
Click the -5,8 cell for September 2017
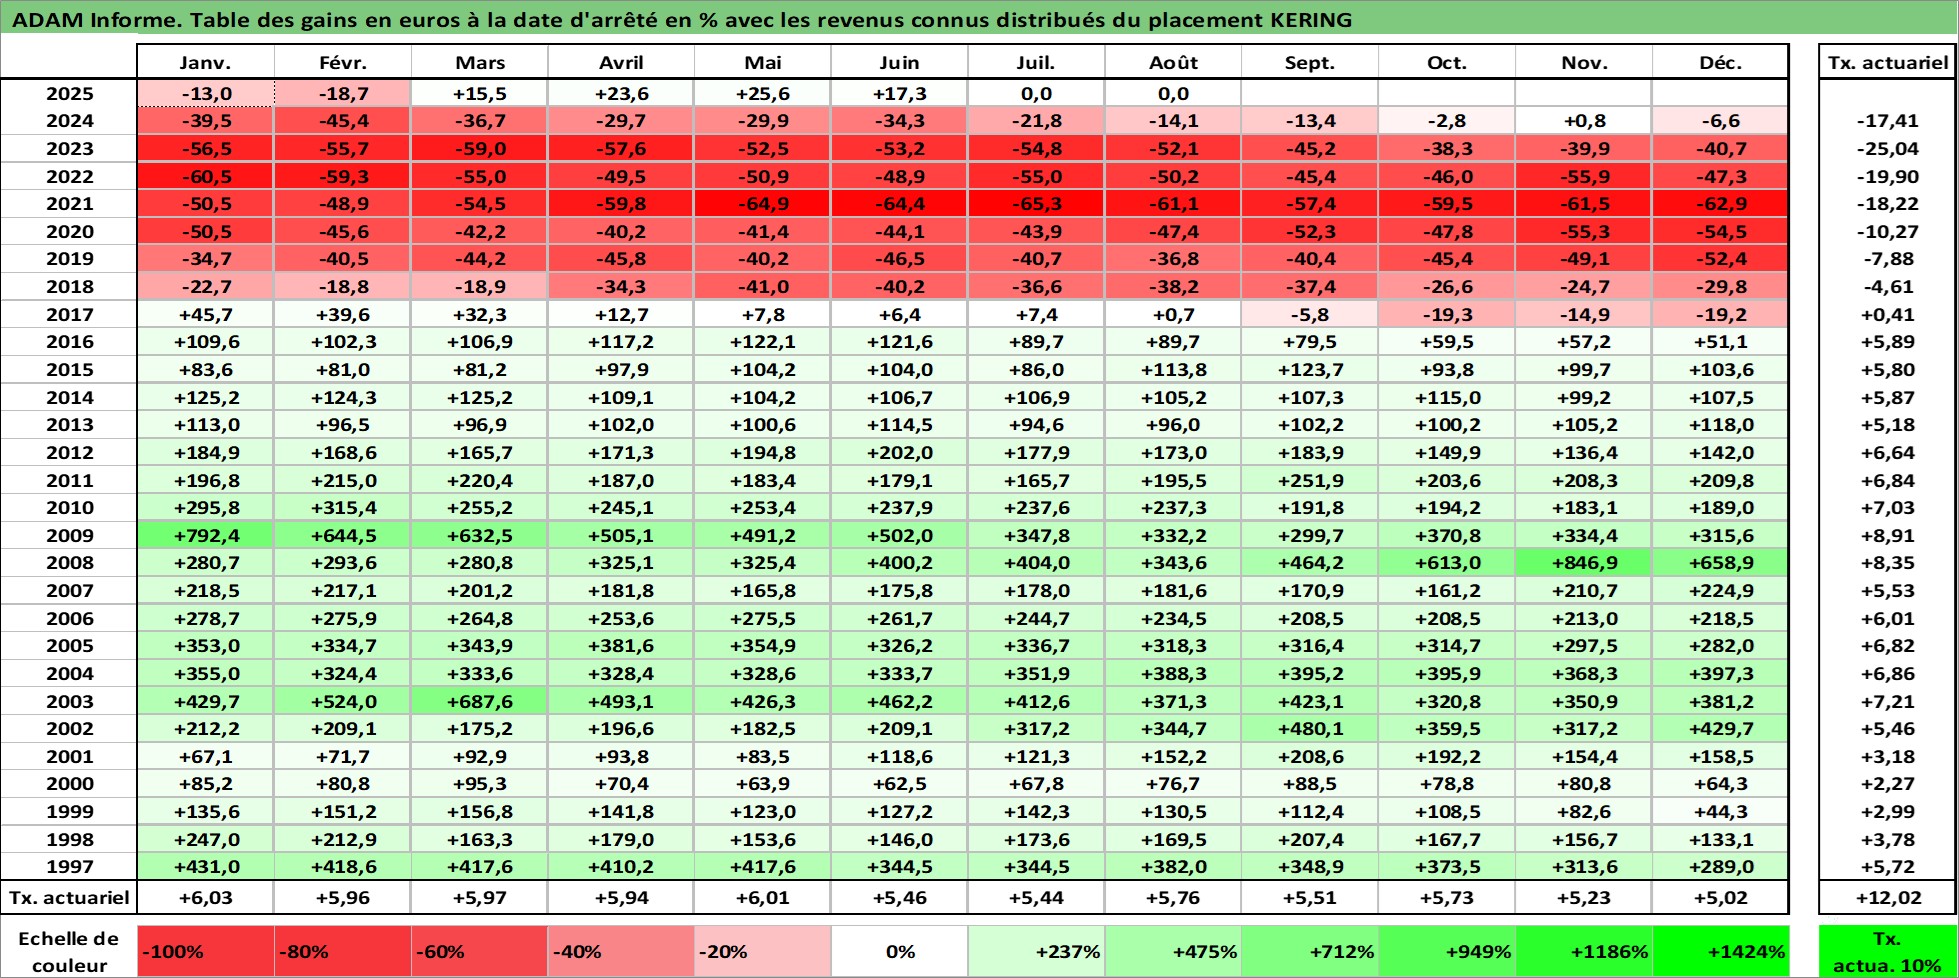point(1310,314)
